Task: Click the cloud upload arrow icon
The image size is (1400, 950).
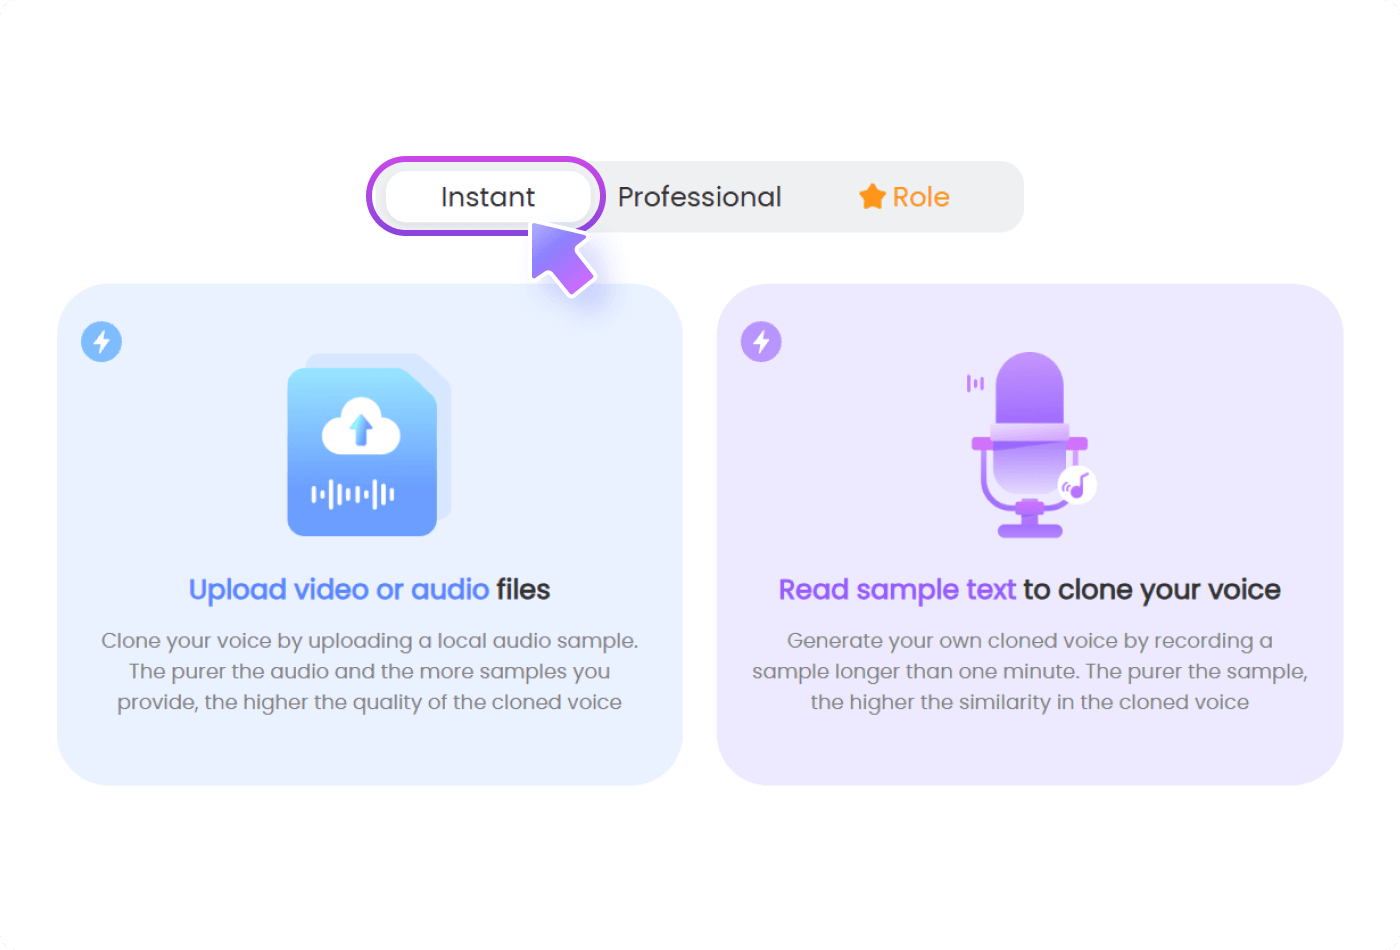Action: tap(361, 428)
